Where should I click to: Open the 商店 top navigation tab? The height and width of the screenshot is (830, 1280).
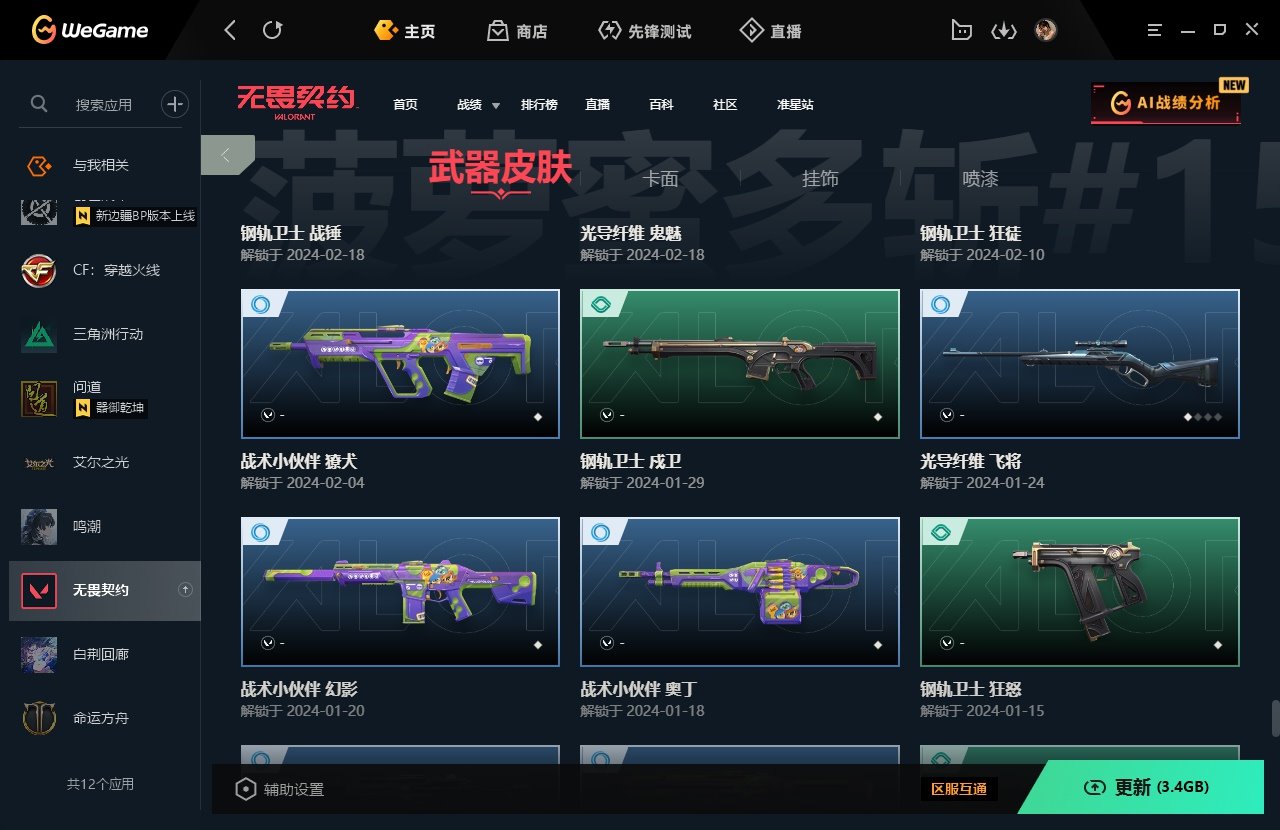tap(517, 31)
